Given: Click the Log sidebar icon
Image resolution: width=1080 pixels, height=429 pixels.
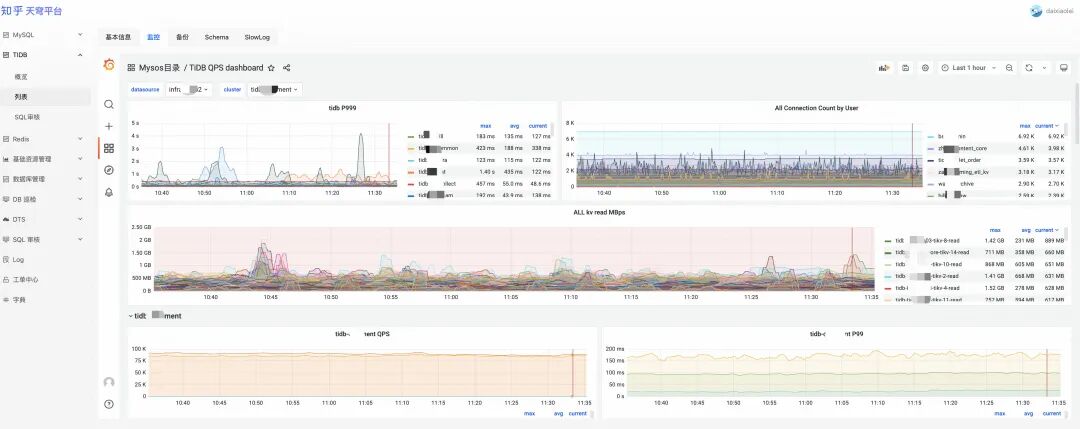Looking at the screenshot, I should [x=6, y=260].
